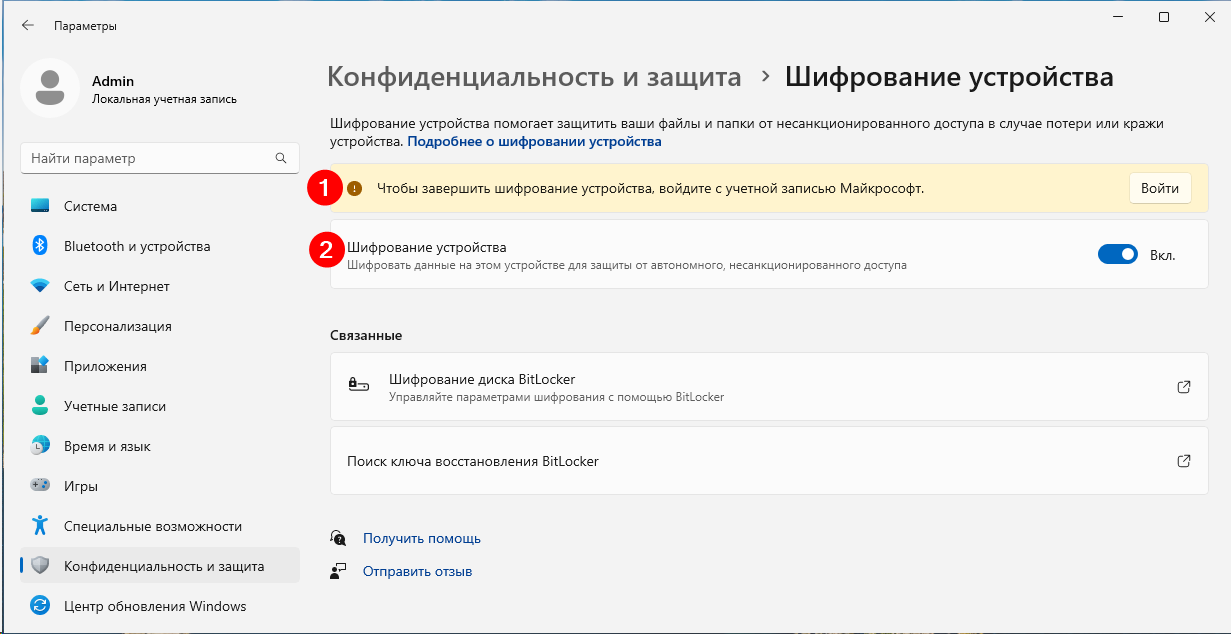Screen dimensions: 1231x634
Task: Select Приложения in the sidebar
Action: pyautogui.click(x=105, y=366)
